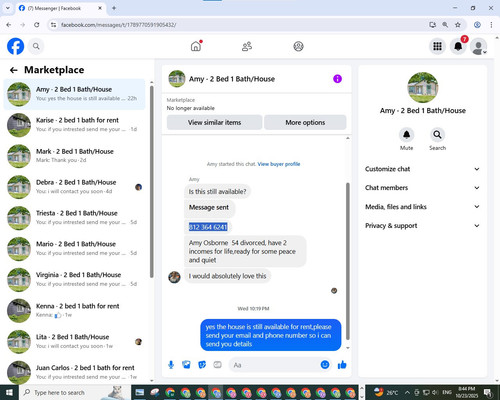
Task: Open the Friends icon in top nav
Action: pyautogui.click(x=247, y=46)
